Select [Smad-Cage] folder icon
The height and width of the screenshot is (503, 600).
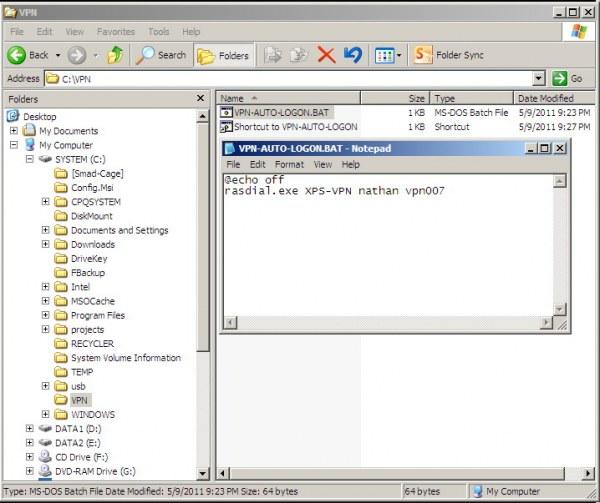coord(61,174)
